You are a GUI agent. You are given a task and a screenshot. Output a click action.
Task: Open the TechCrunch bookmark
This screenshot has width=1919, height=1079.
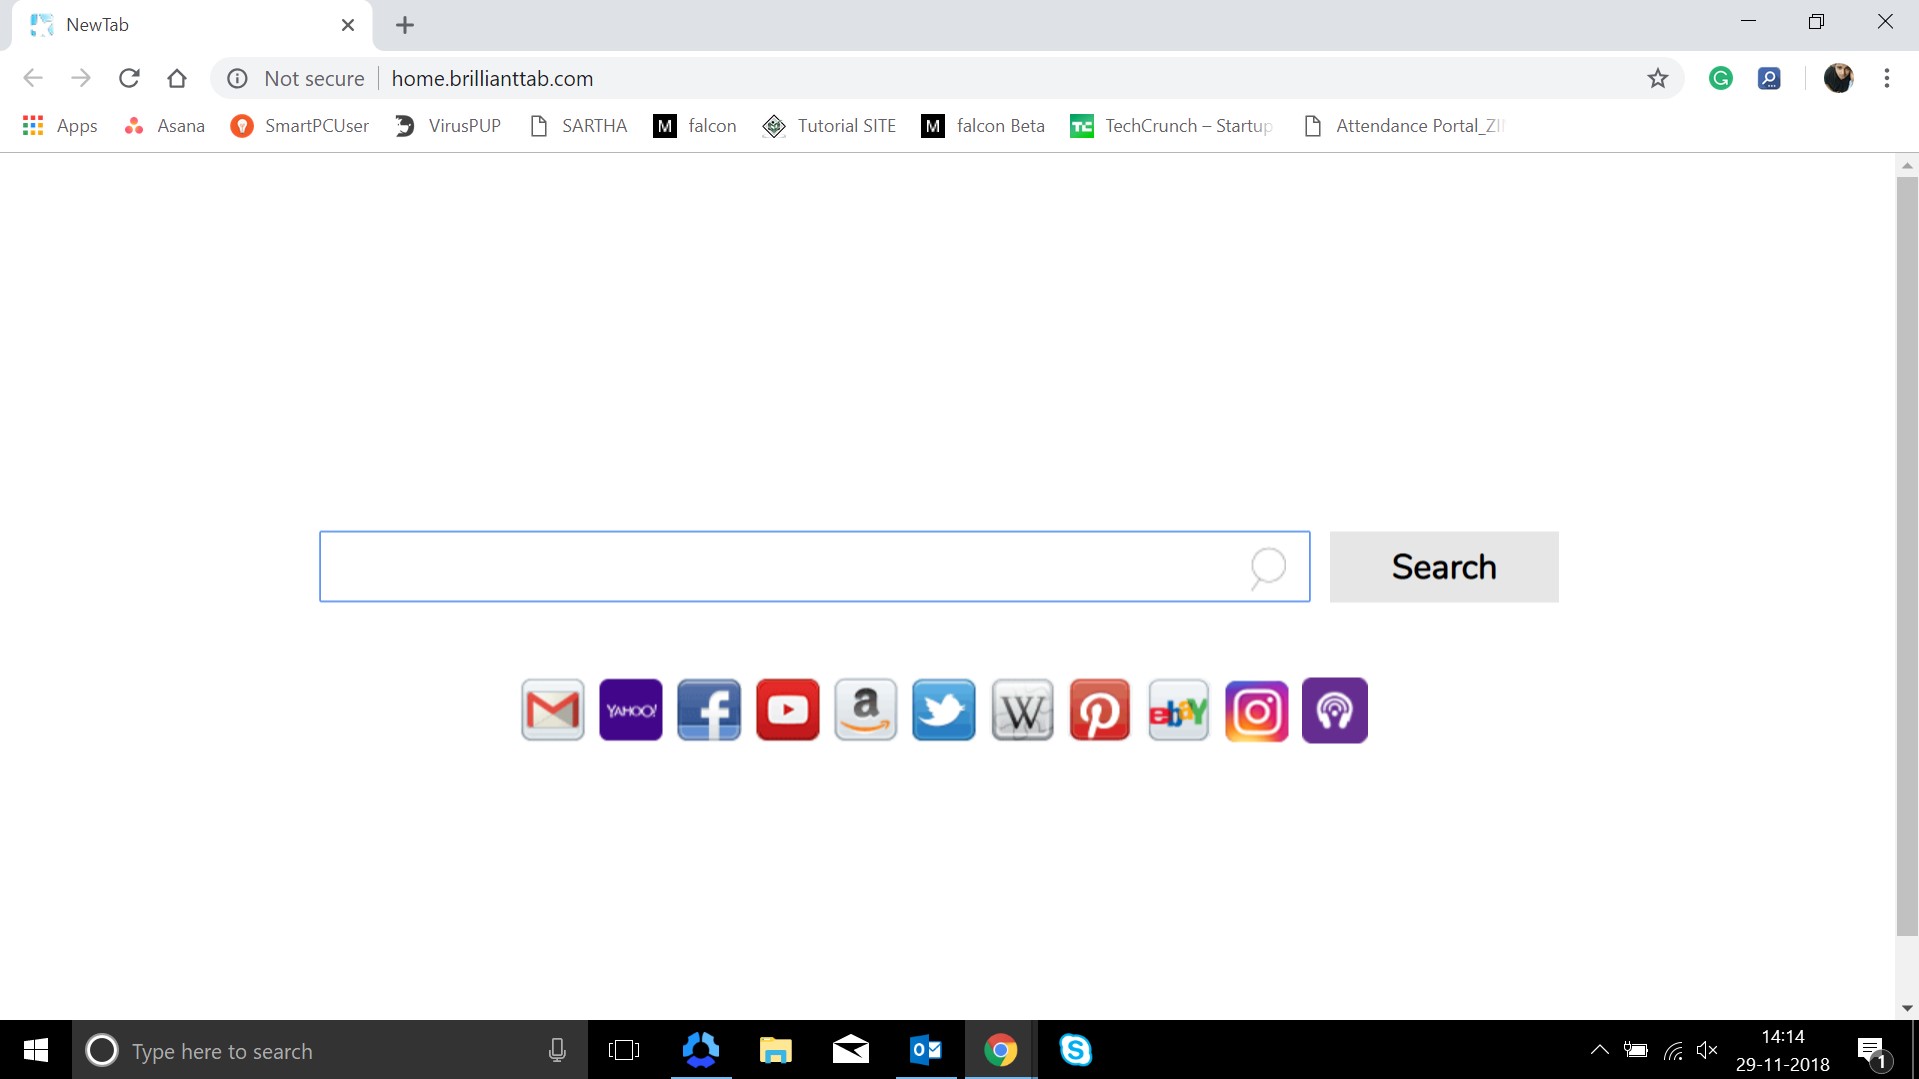[1171, 125]
